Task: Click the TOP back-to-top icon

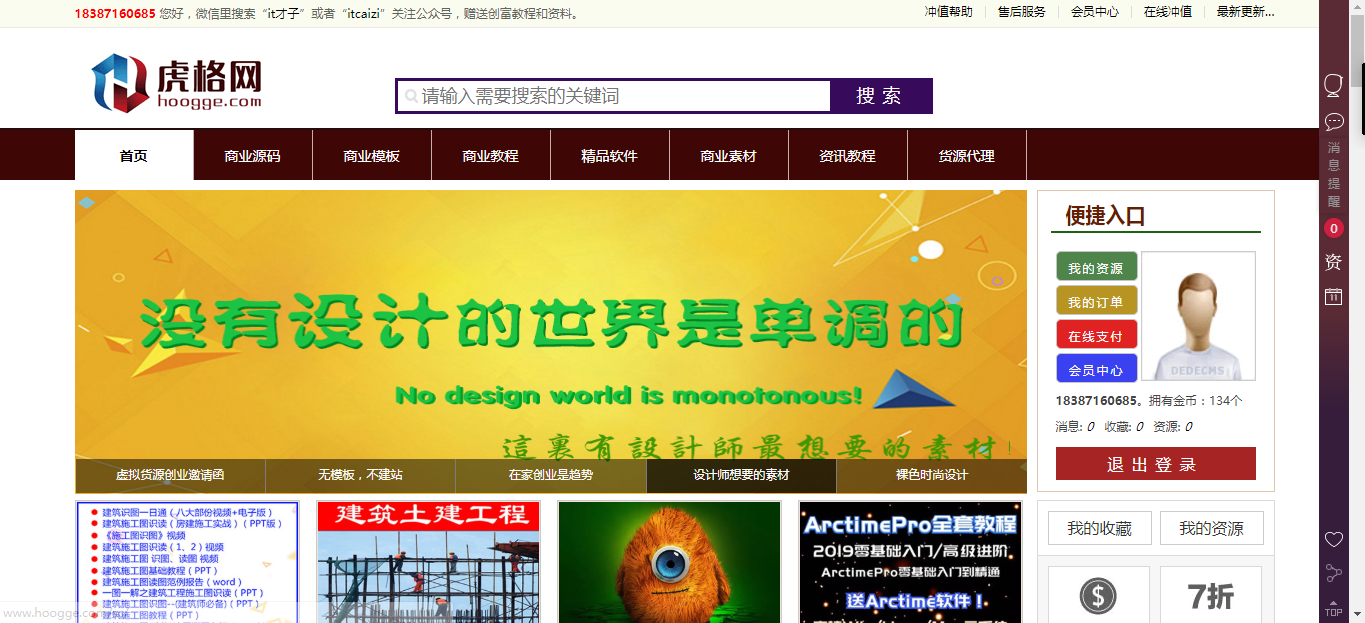Action: [x=1334, y=607]
